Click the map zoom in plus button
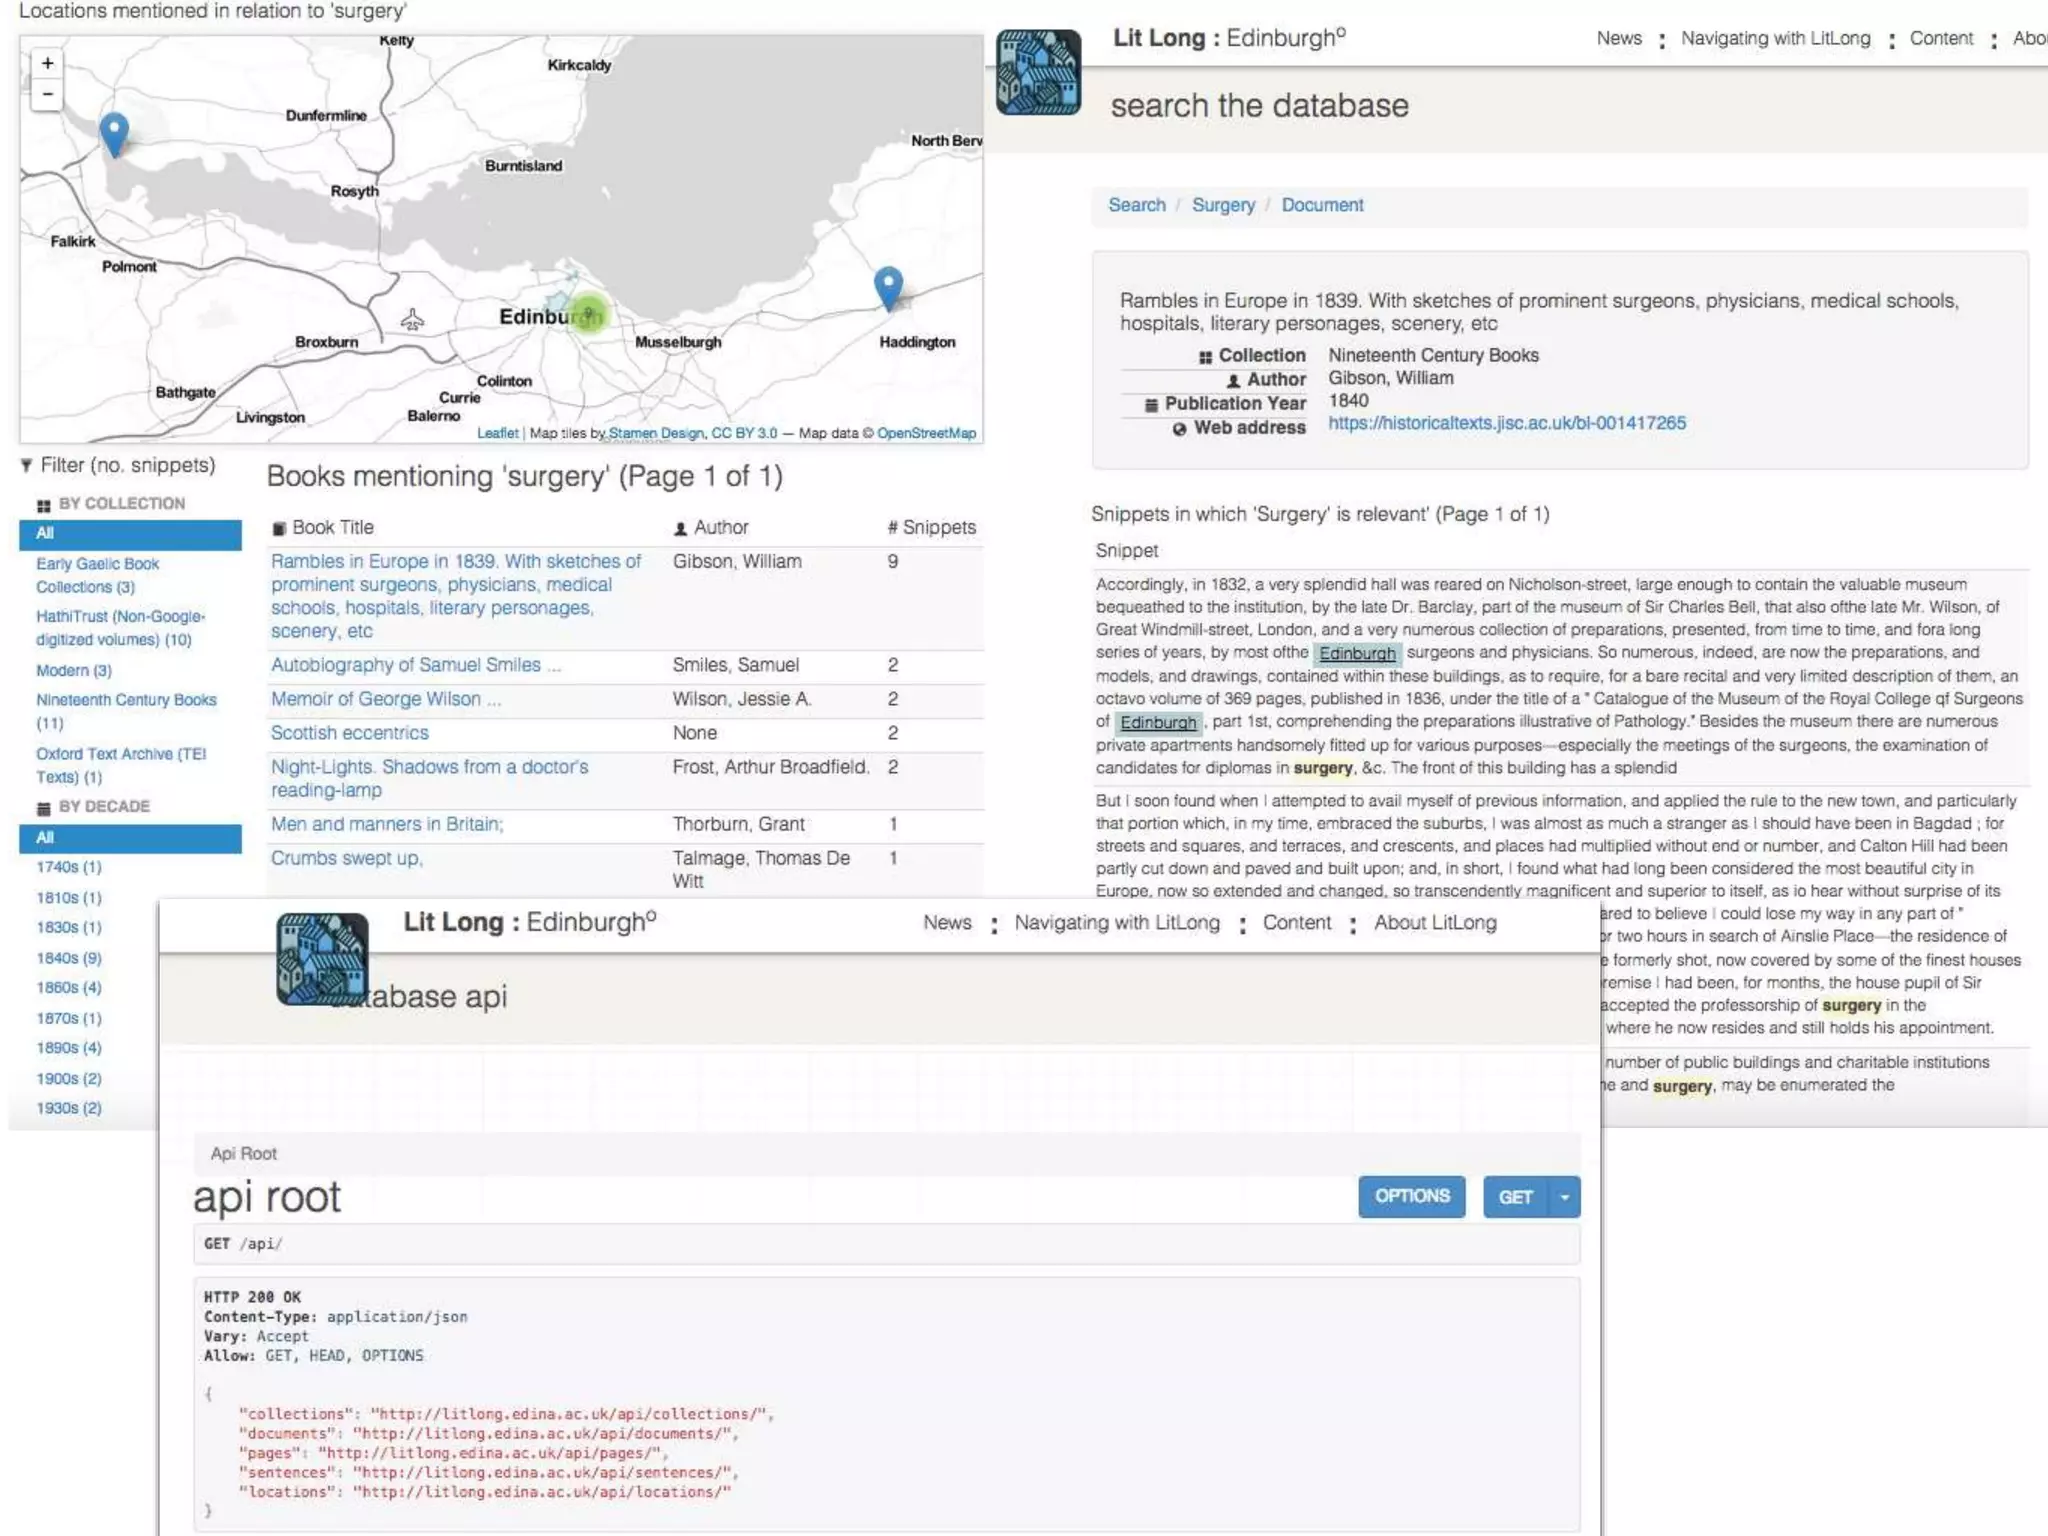2048x1536 pixels. (x=47, y=63)
